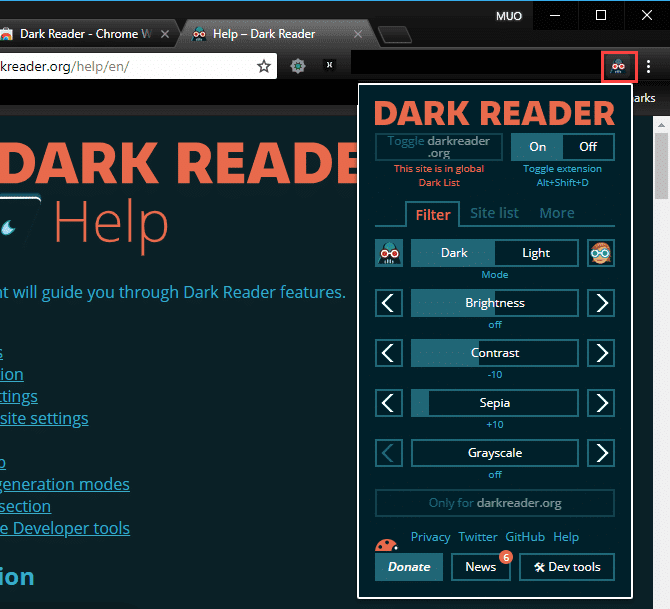This screenshot has width=670, height=609.
Task: Click the small dark extension icon beside the gear
Action: click(329, 65)
